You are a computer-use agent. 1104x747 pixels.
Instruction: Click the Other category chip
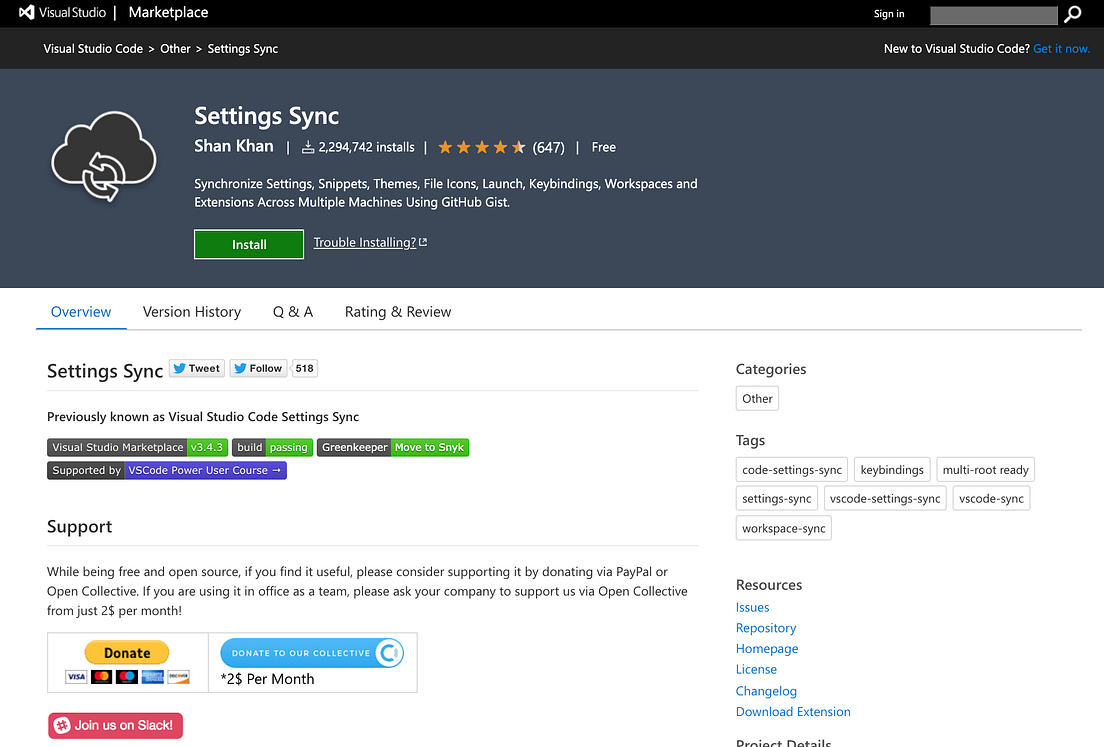(757, 398)
